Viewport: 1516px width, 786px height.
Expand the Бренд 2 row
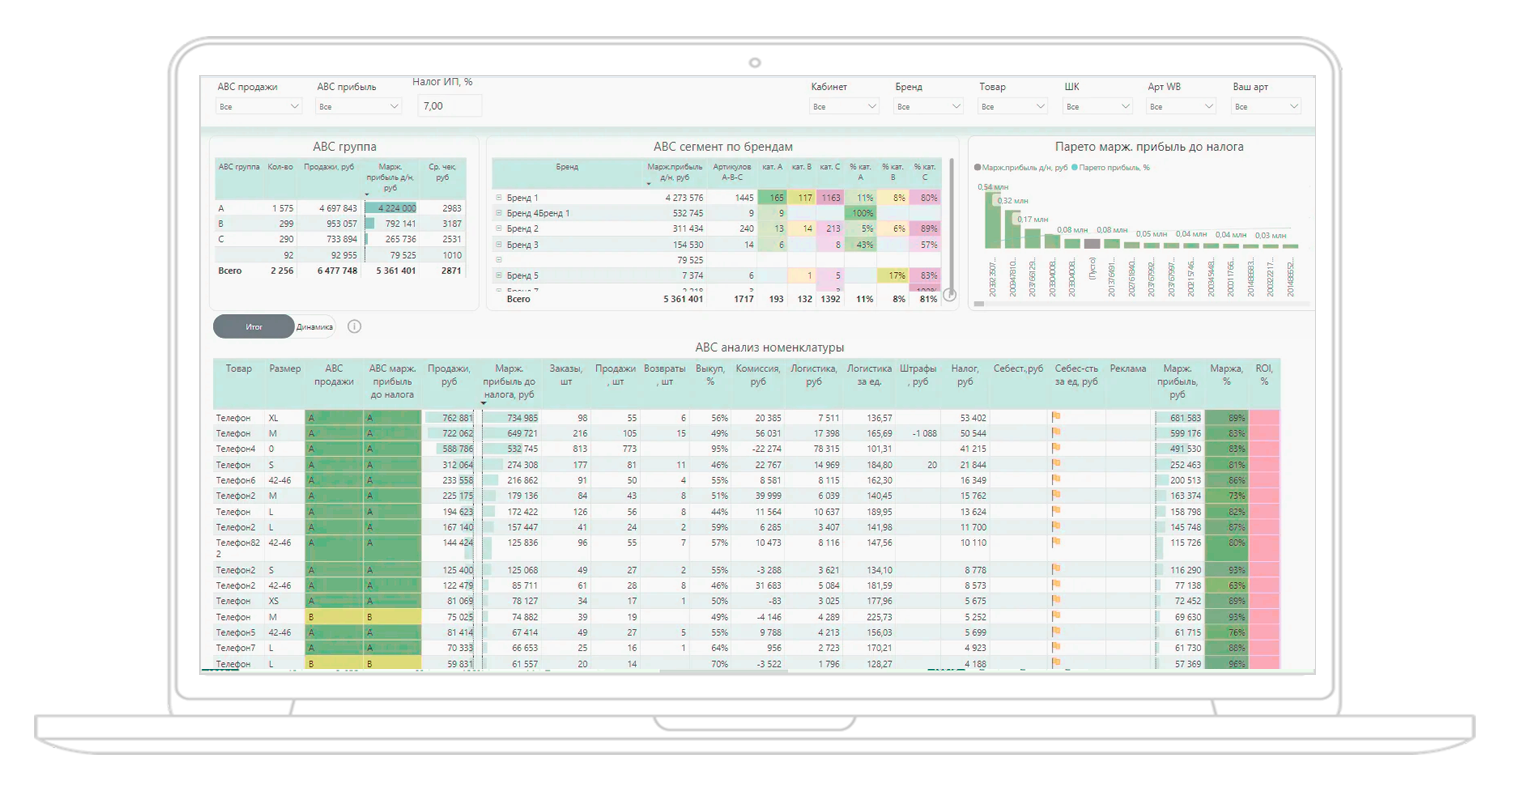(x=499, y=229)
